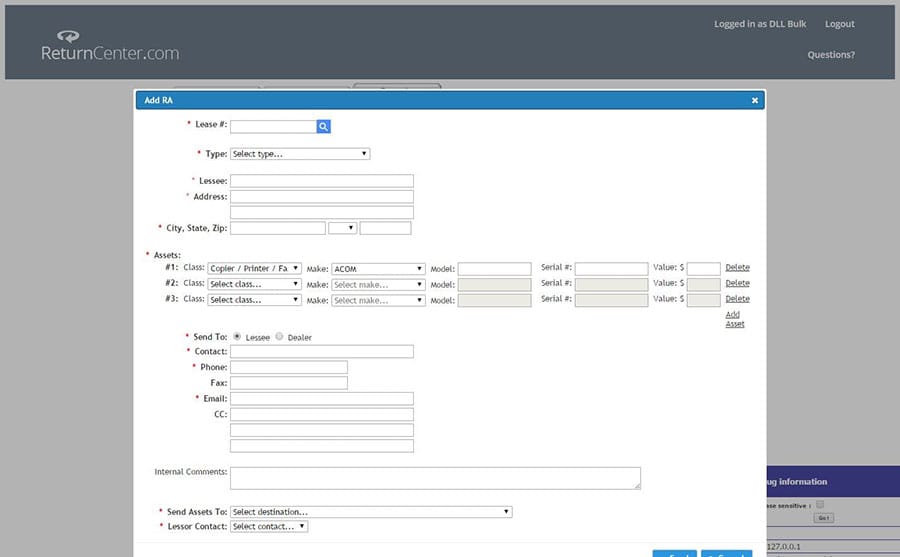The height and width of the screenshot is (557, 900).
Task: Open the Lessor Contact dropdown
Action: (x=269, y=527)
